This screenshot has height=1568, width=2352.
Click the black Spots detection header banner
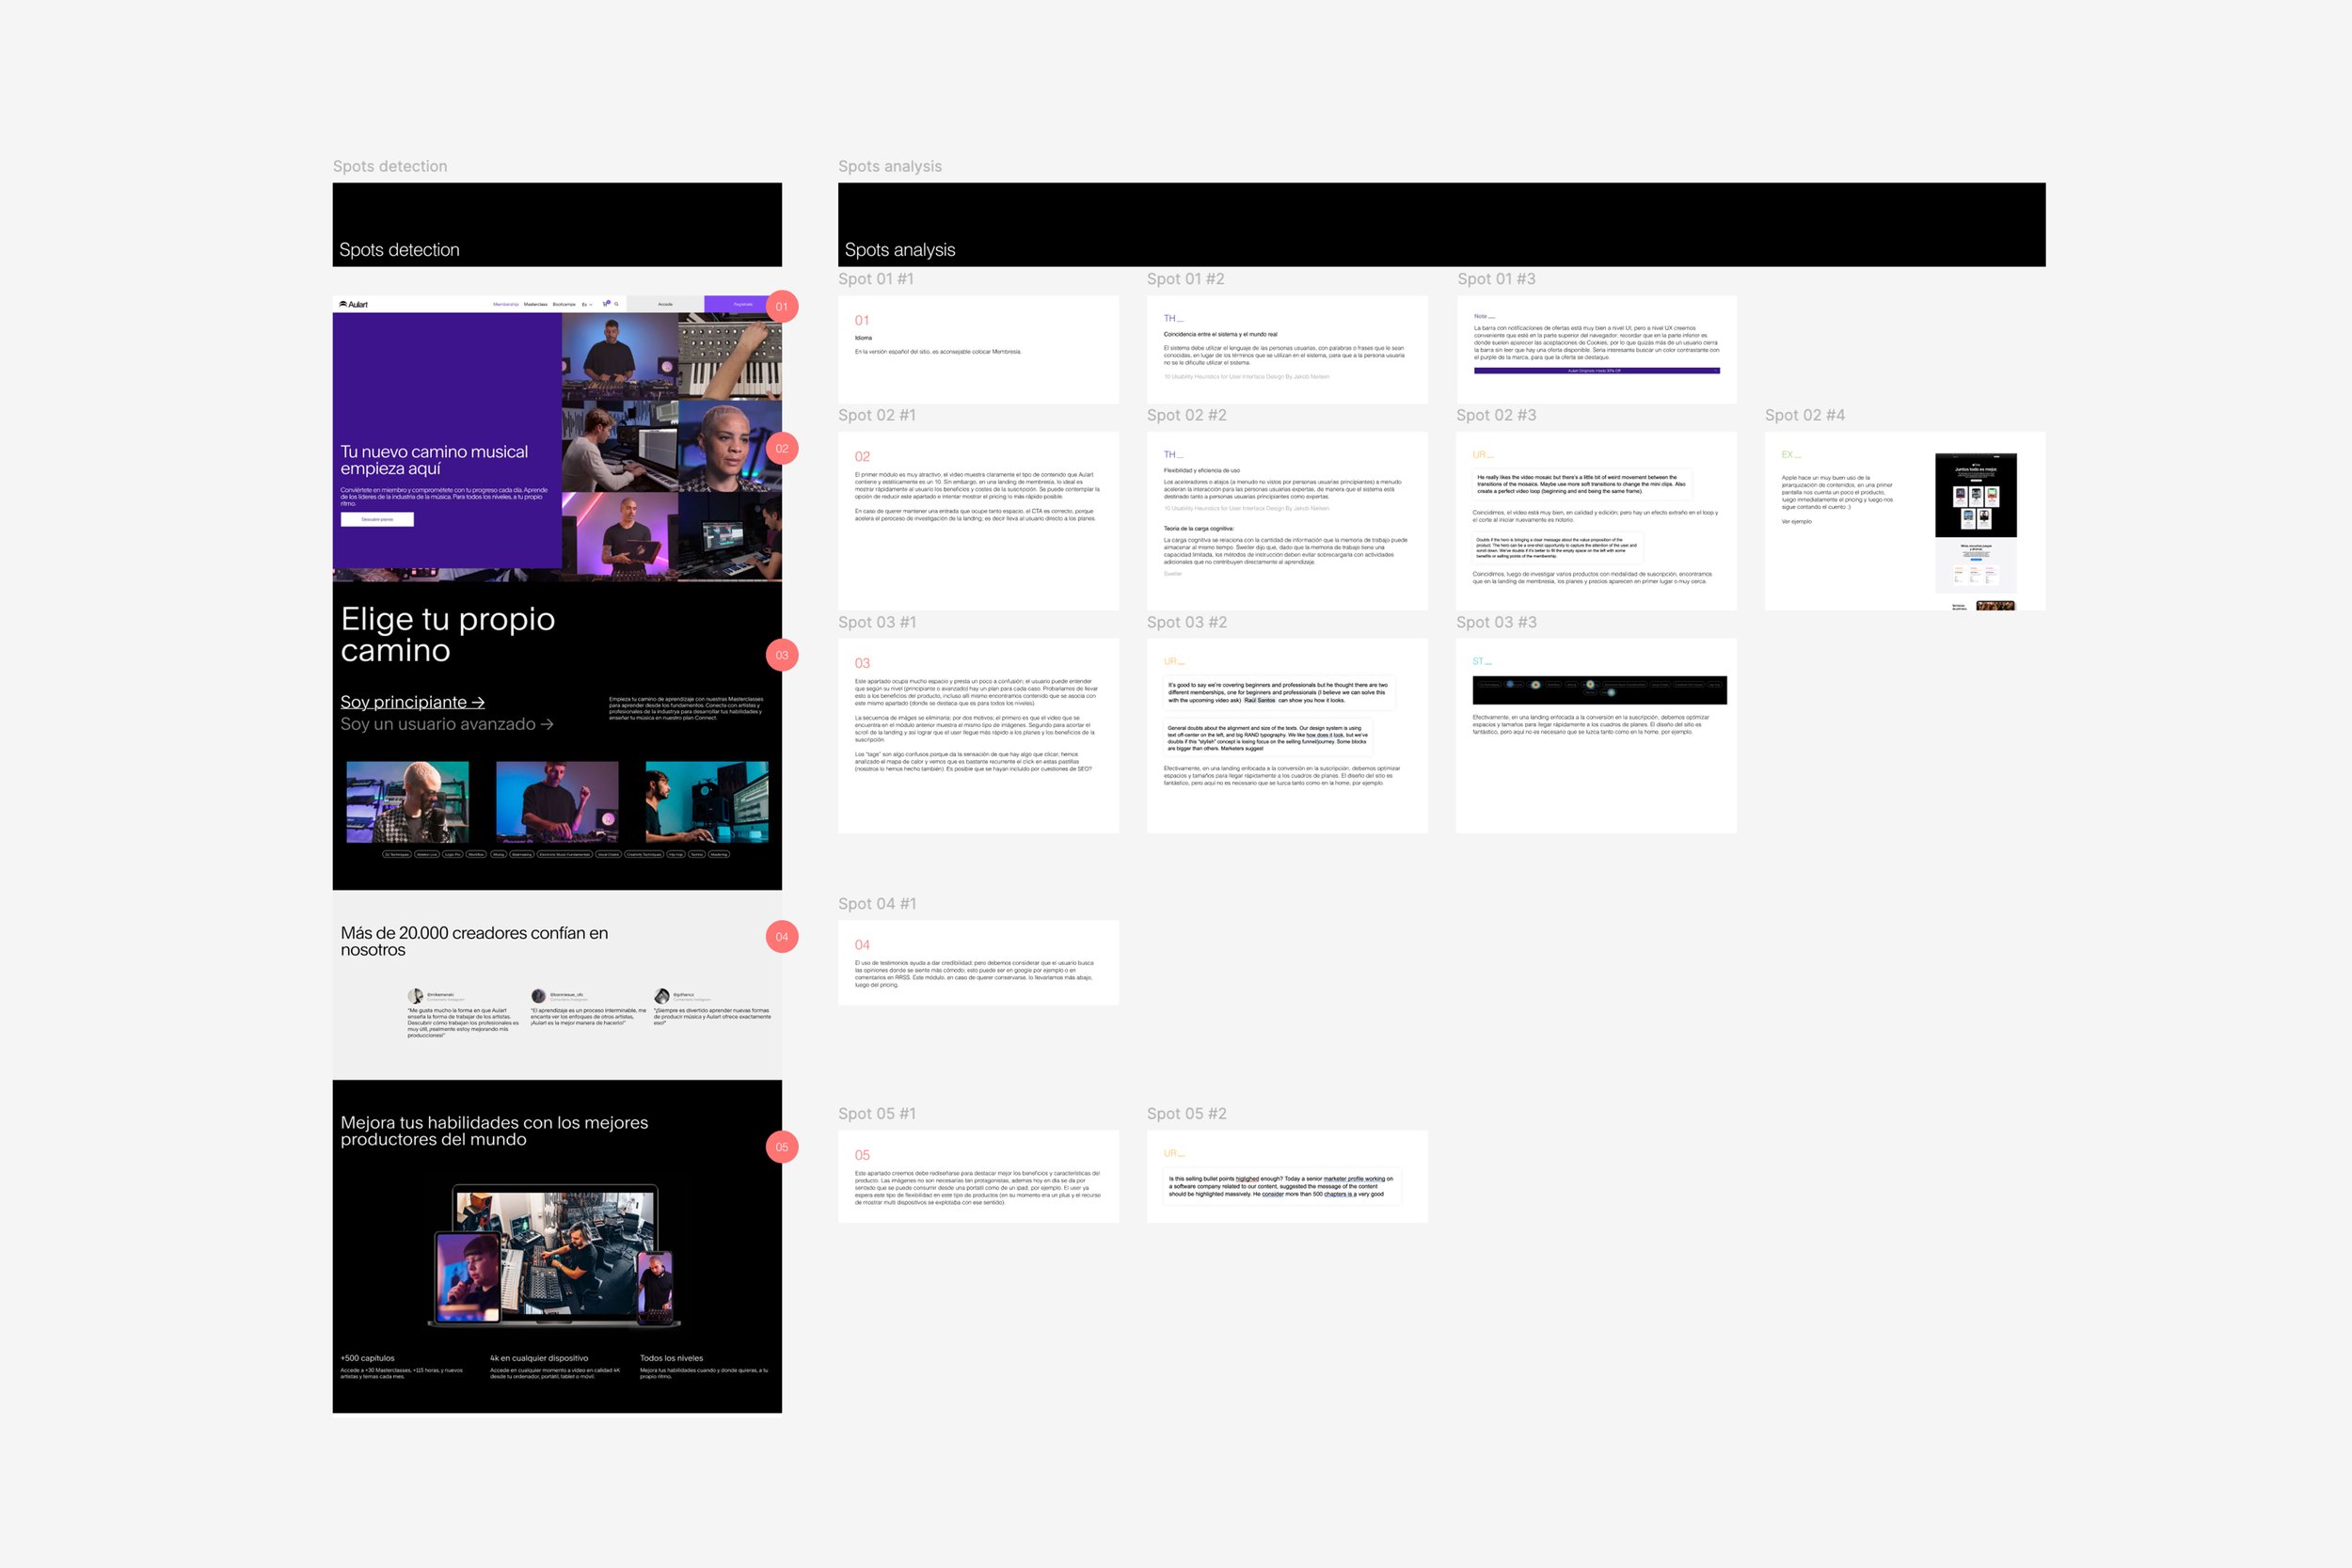click(x=557, y=224)
